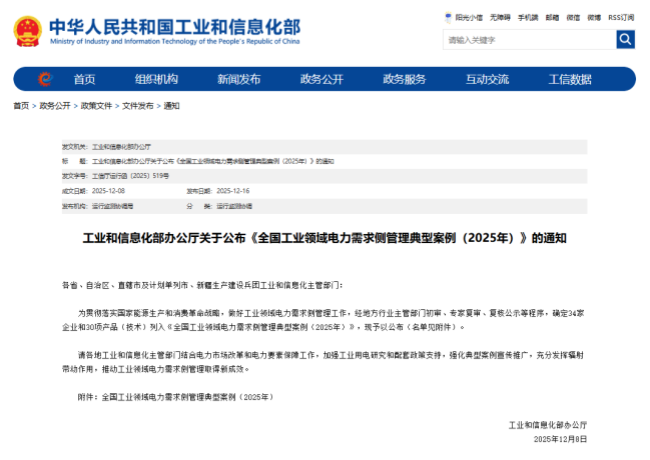Click the salutation line beginning 各省、自治区
Viewport: 650px width, 460px height.
(x=202, y=285)
